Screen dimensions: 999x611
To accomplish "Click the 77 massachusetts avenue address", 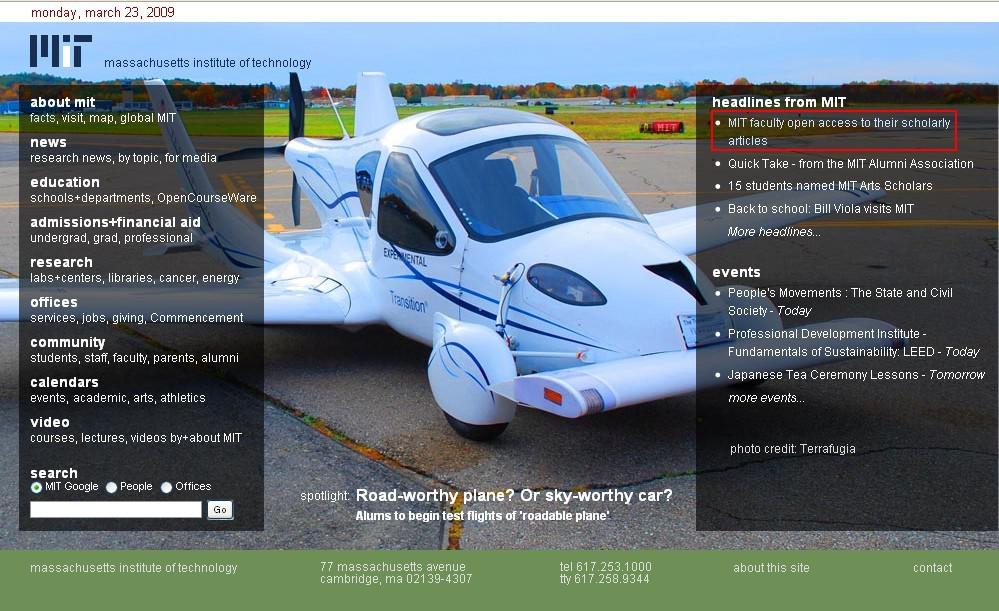I will (393, 566).
